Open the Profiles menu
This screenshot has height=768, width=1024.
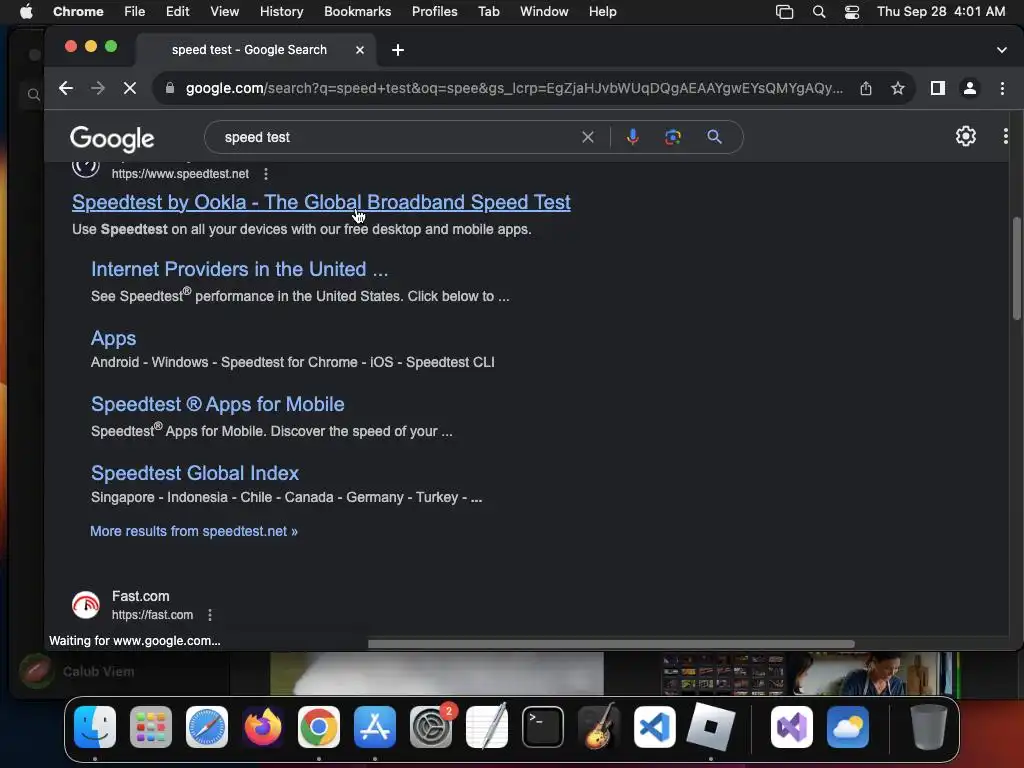(x=434, y=11)
